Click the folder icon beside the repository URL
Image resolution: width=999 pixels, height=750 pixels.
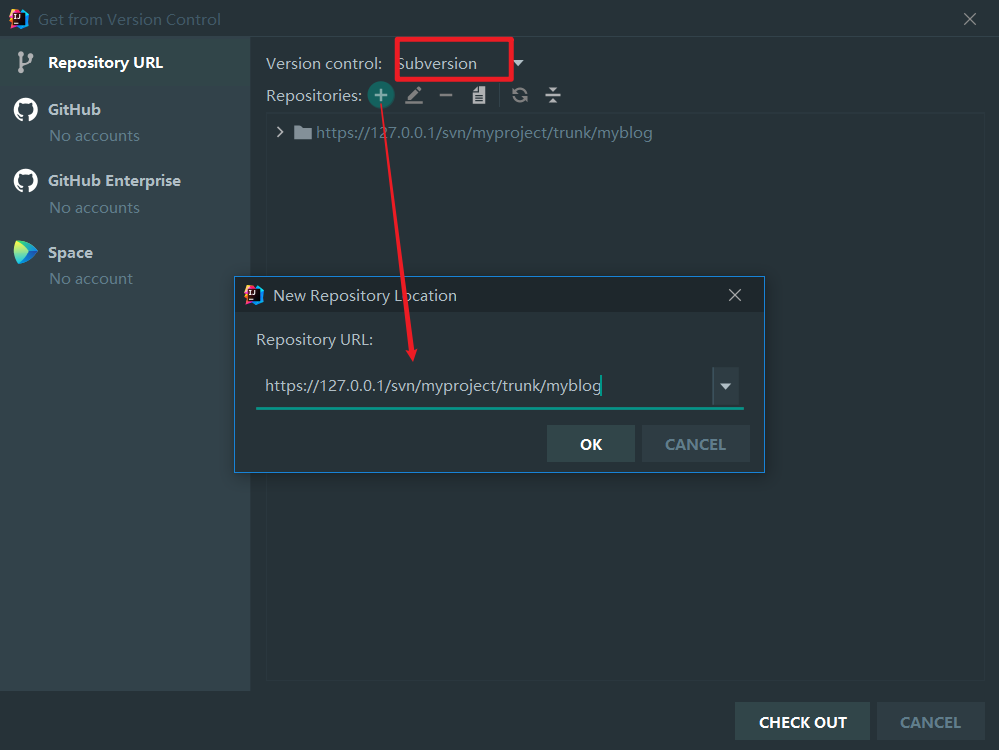303,133
